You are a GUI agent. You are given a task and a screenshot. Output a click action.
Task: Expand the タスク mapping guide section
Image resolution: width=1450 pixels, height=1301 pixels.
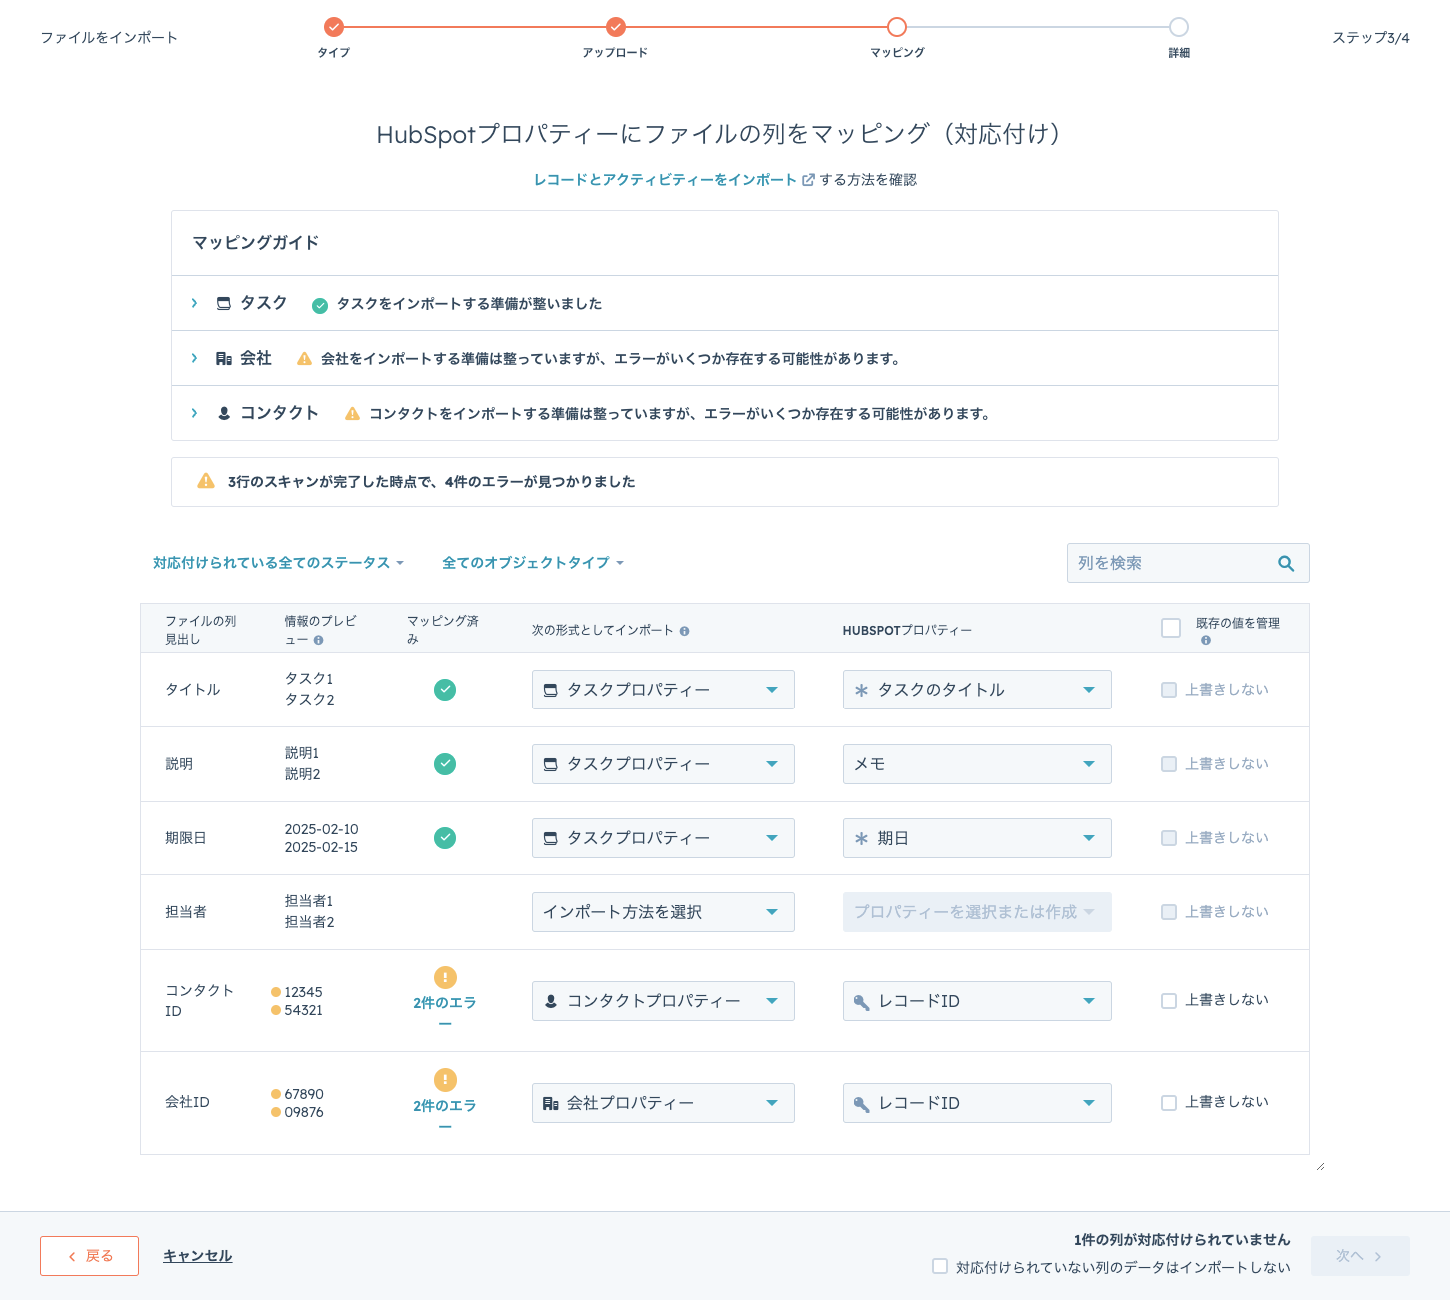[194, 303]
